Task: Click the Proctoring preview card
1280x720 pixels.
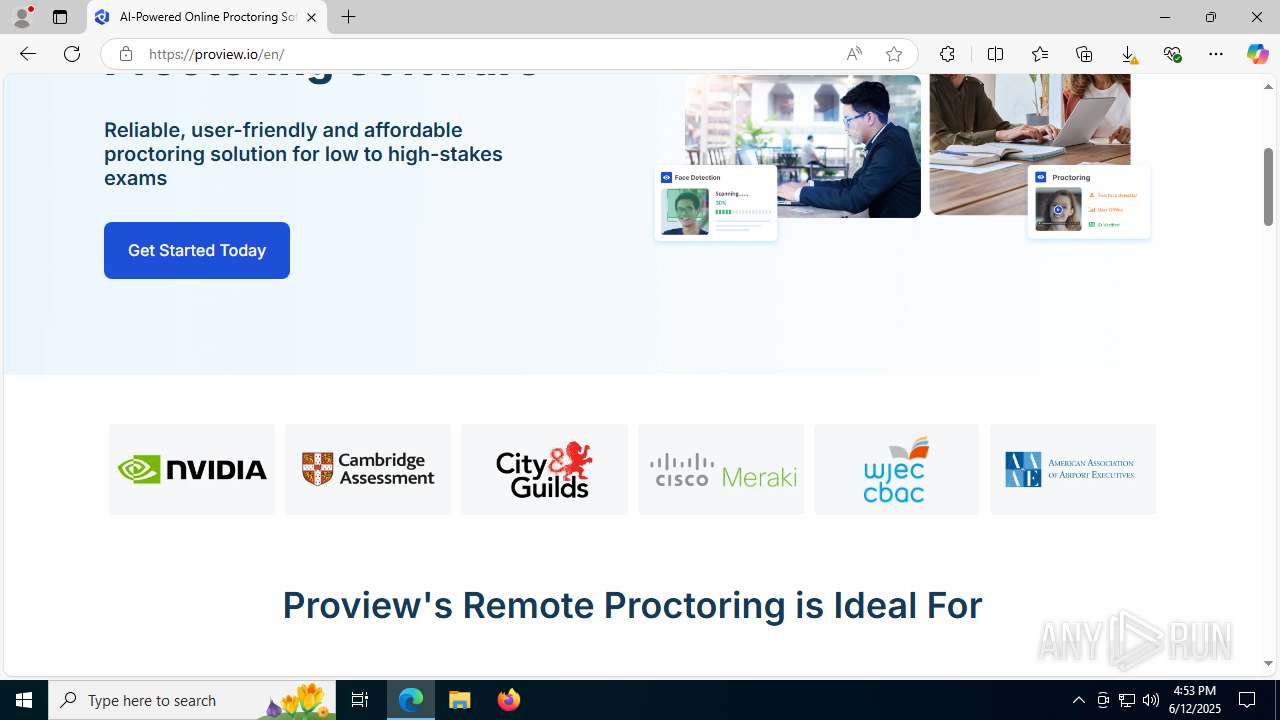Action: 1089,201
